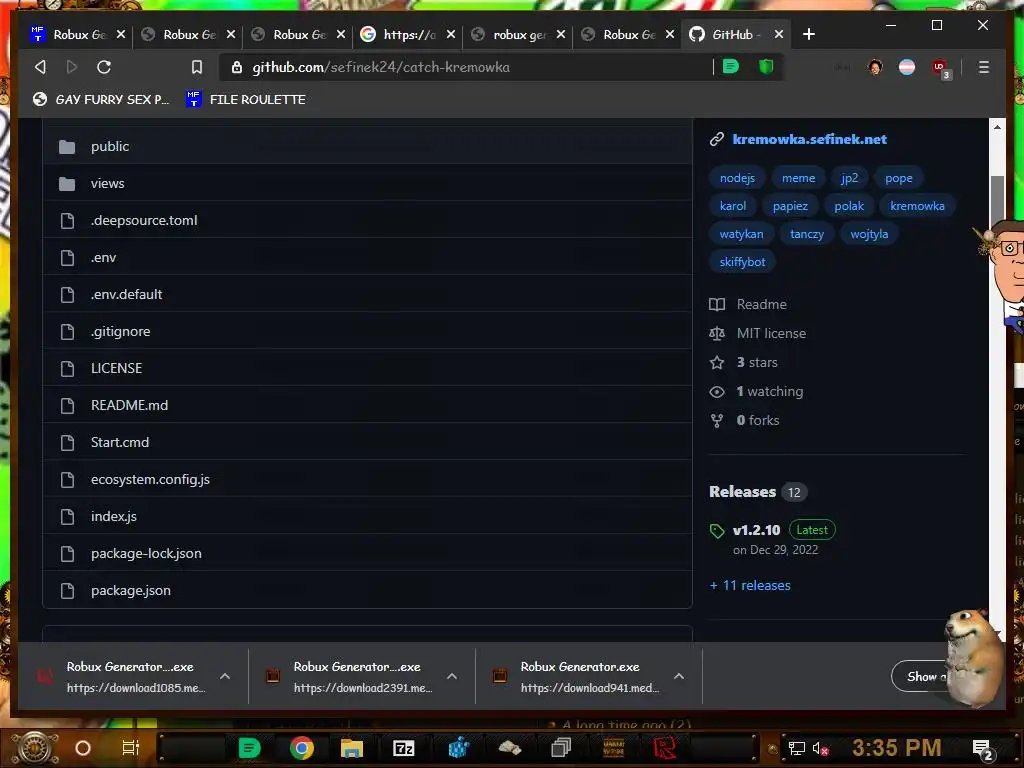
Task: Open a new browser tab with plus
Action: pos(808,34)
